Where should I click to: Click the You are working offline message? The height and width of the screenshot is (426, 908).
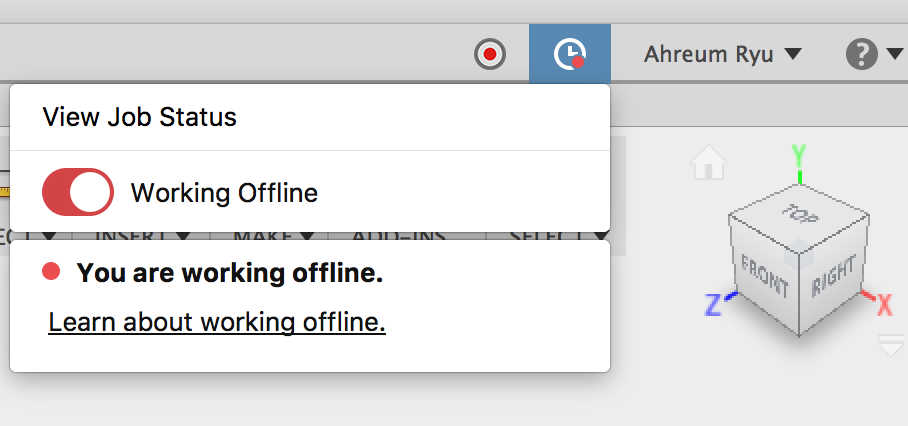pos(229,272)
